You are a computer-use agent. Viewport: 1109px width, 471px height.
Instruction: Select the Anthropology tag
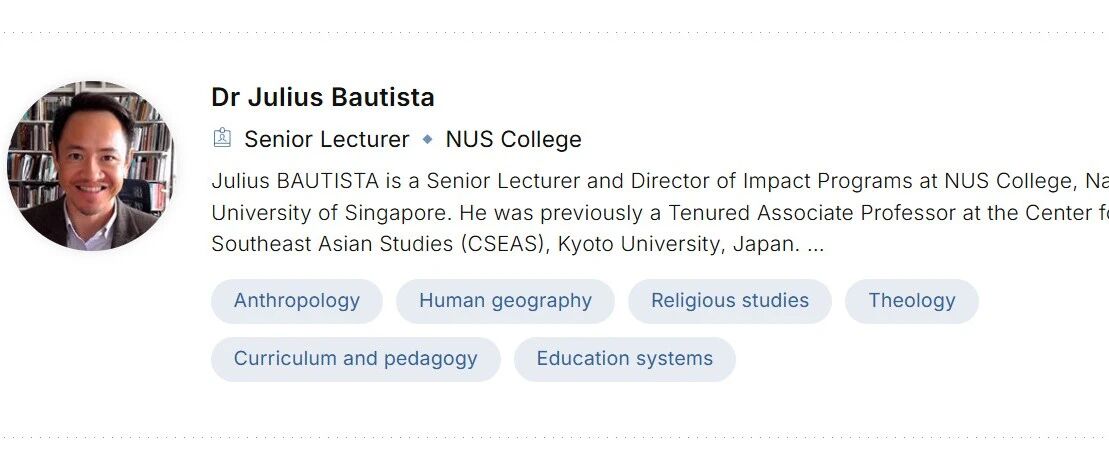(x=296, y=301)
